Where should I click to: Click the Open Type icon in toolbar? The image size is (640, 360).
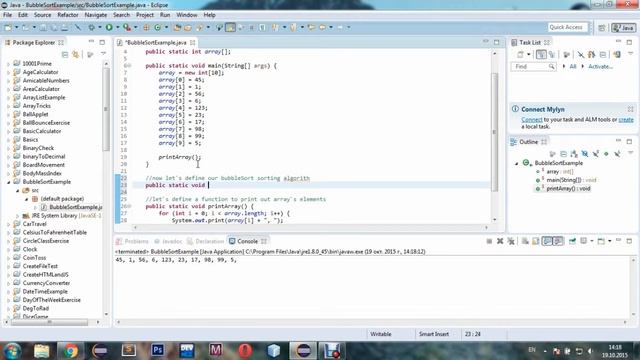[x=177, y=27]
